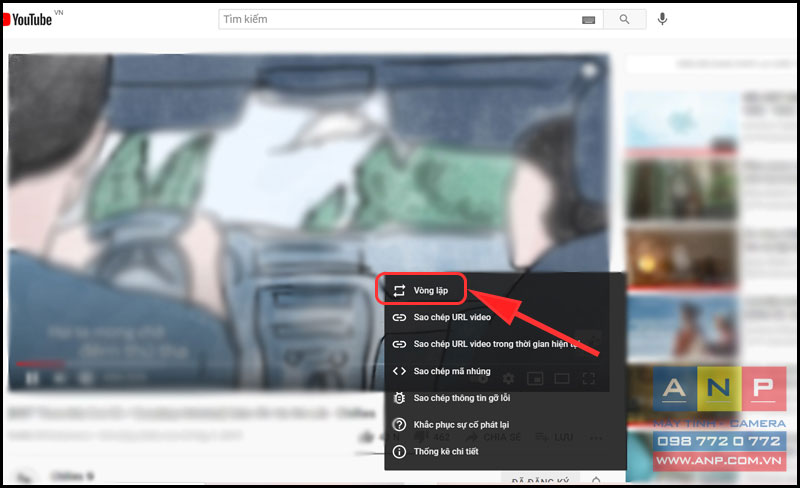Select Sao chép mã nhúng
Image resolution: width=800 pixels, height=488 pixels.
pyautogui.click(x=505, y=371)
